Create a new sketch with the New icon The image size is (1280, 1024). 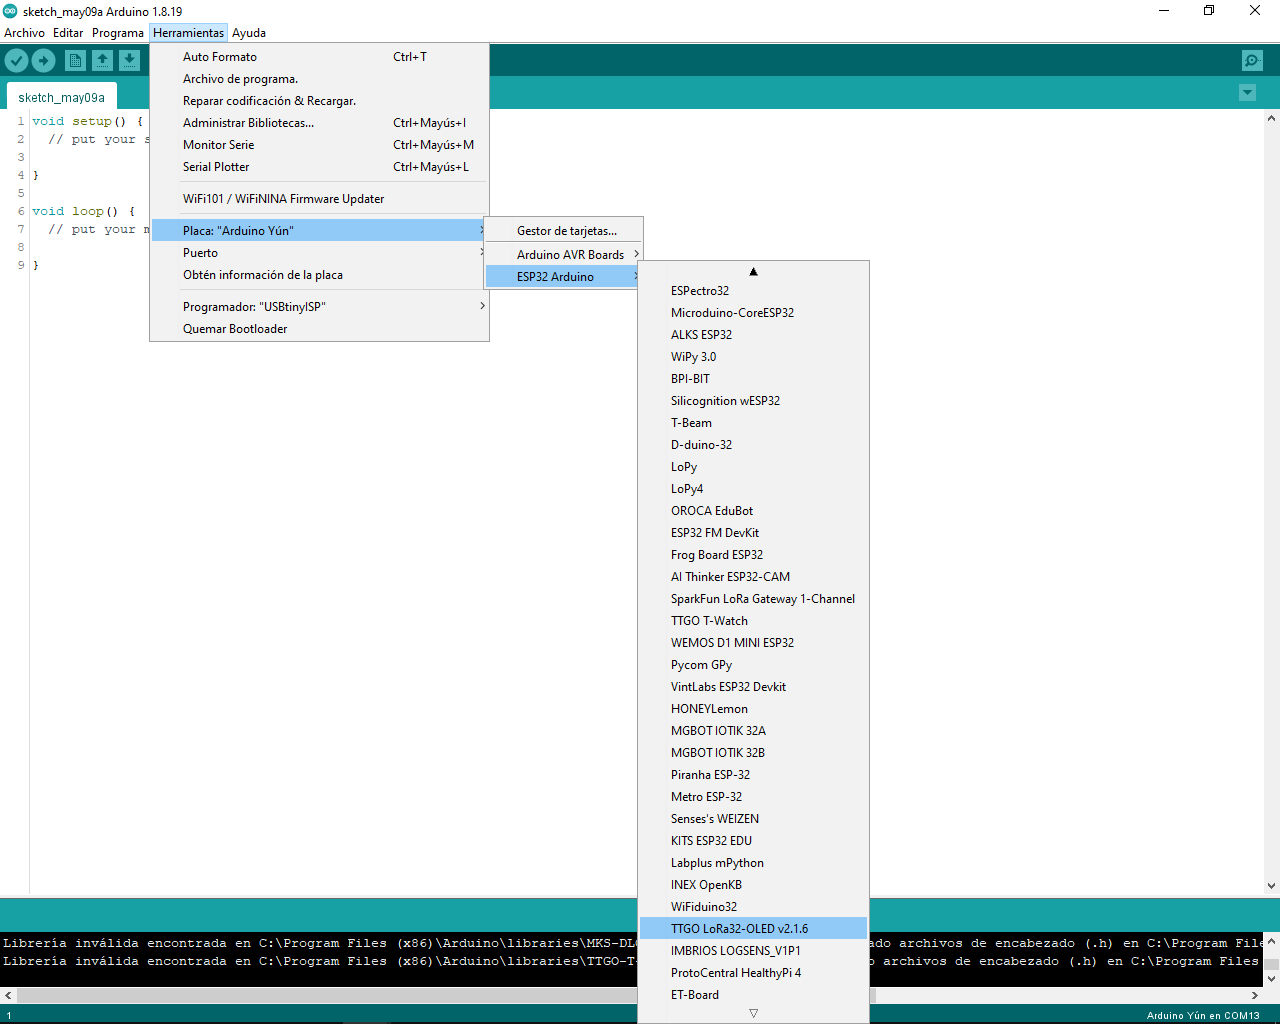[x=75, y=61]
